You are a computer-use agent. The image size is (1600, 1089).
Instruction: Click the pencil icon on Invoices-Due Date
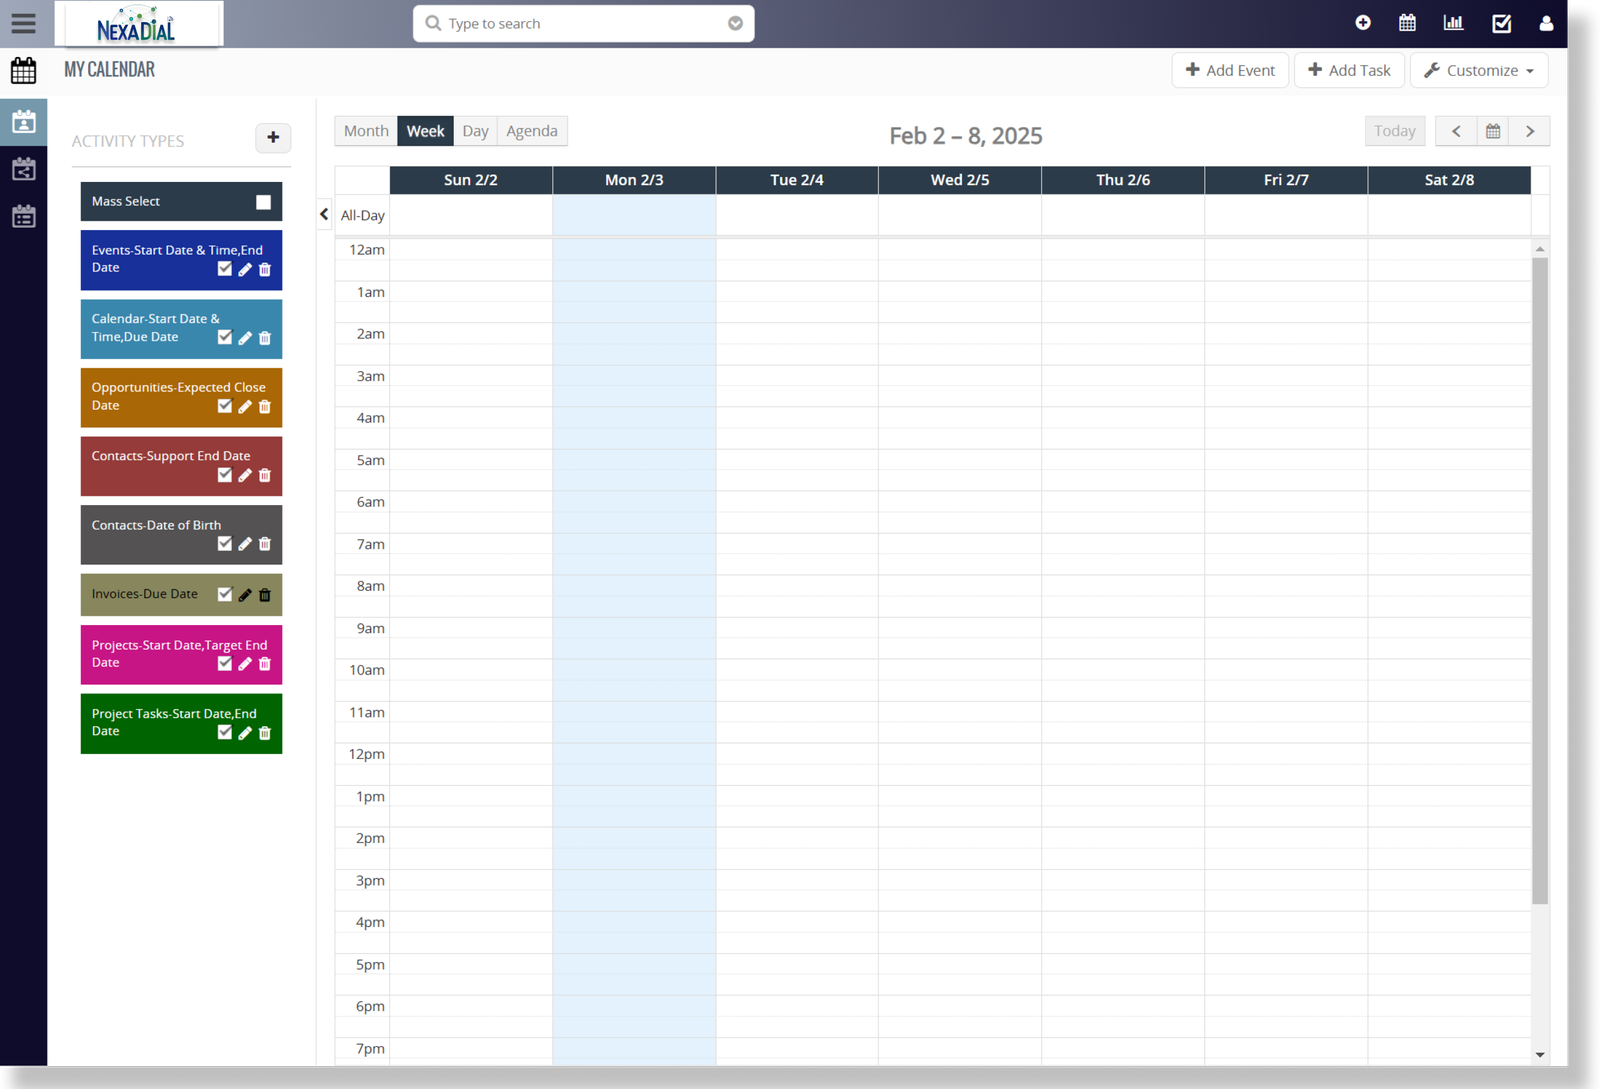pyautogui.click(x=244, y=595)
